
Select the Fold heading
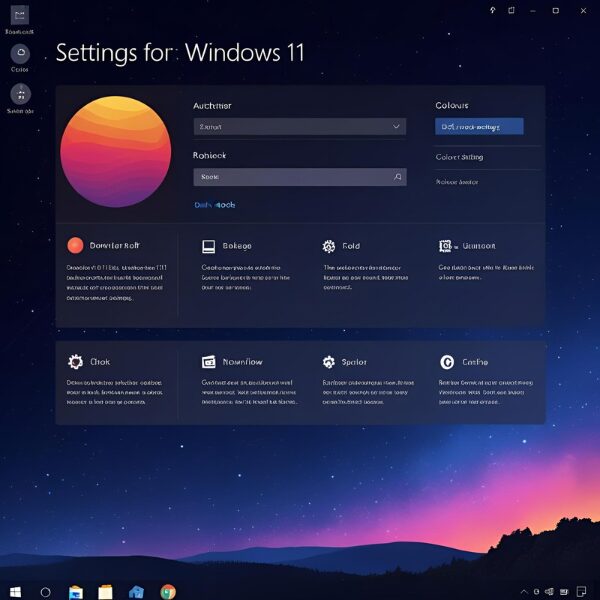351,246
